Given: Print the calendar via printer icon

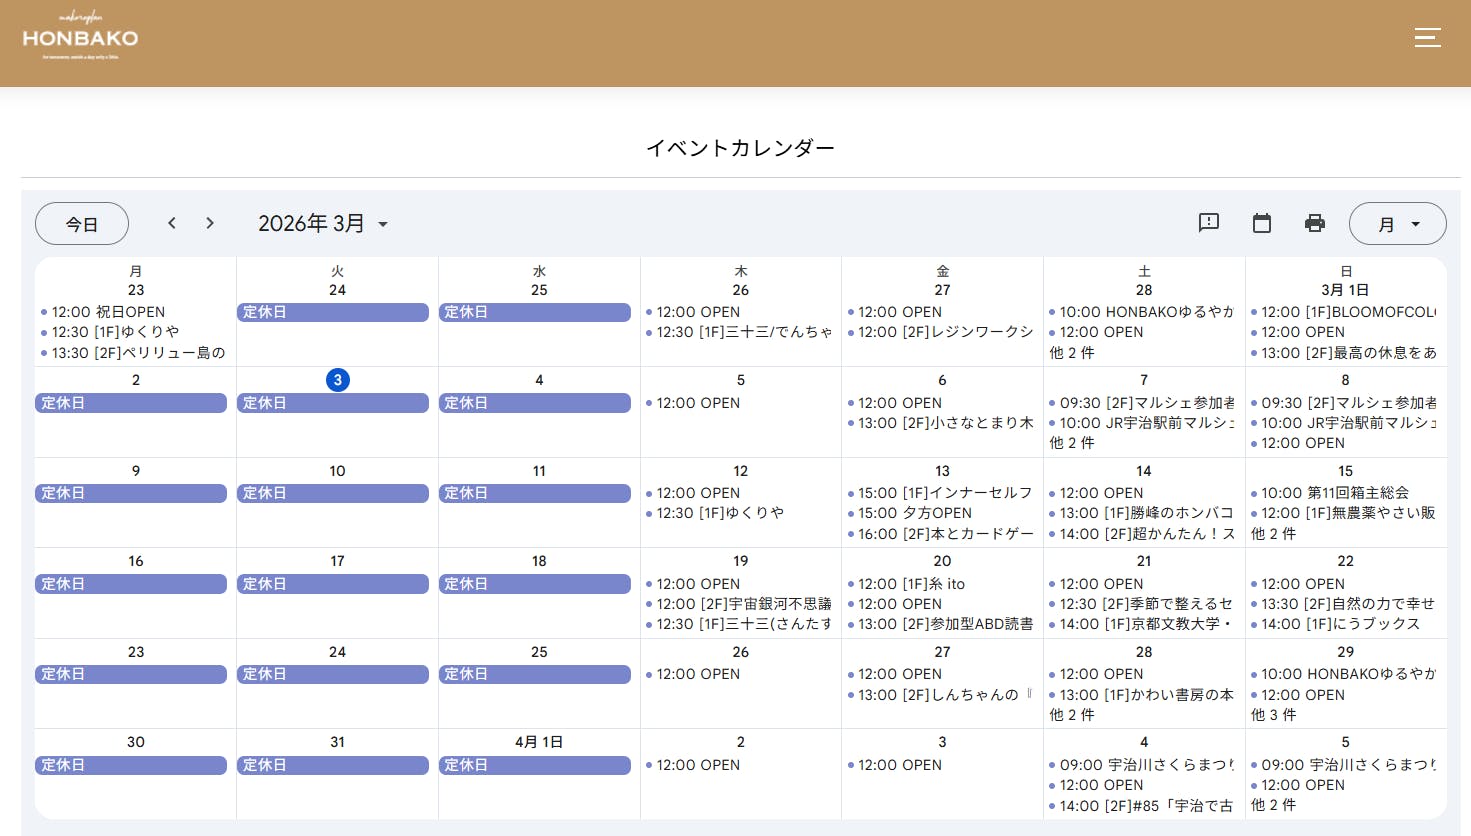Looking at the screenshot, I should pyautogui.click(x=1315, y=223).
